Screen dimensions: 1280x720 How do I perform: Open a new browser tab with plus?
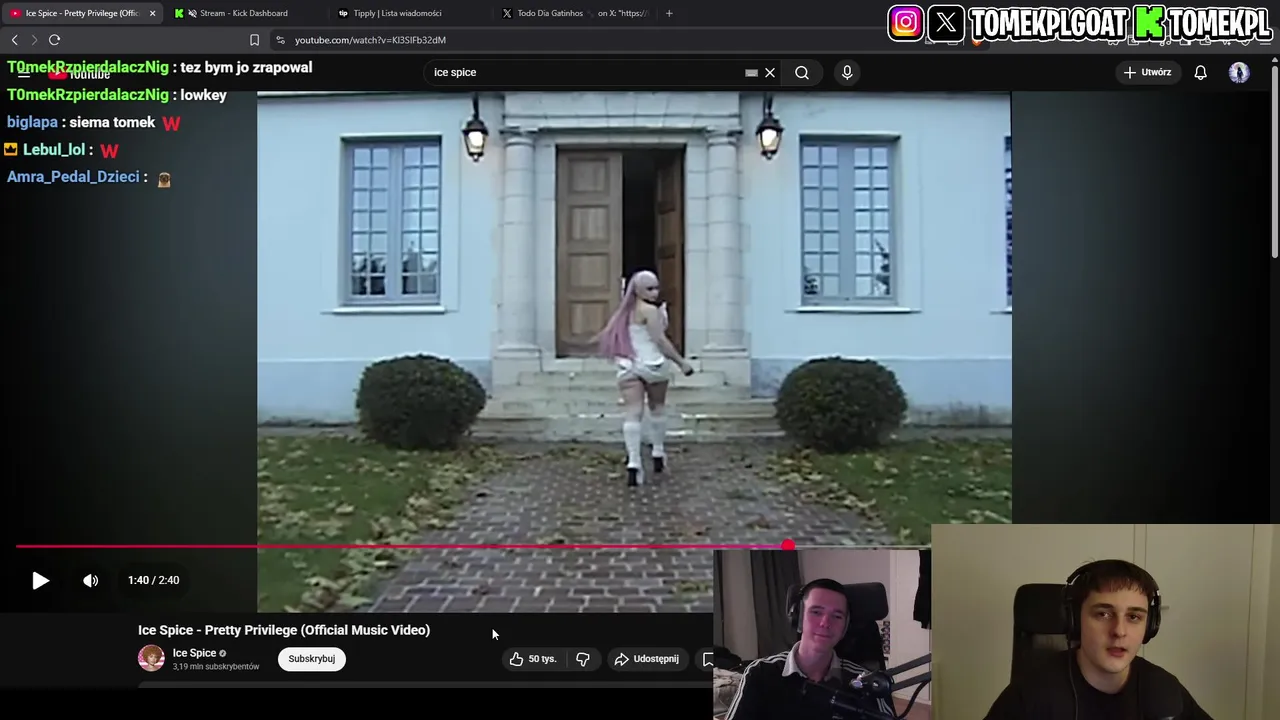point(669,13)
